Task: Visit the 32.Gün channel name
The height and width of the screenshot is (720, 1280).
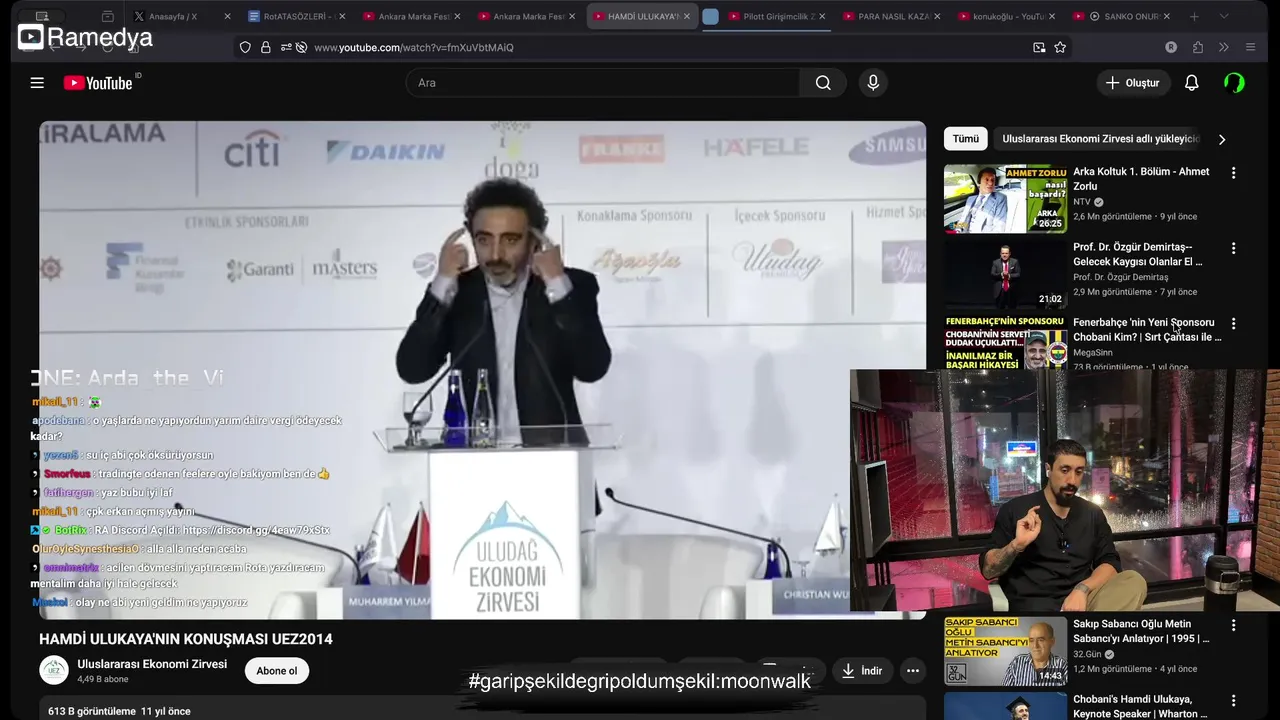Action: coord(1087,654)
